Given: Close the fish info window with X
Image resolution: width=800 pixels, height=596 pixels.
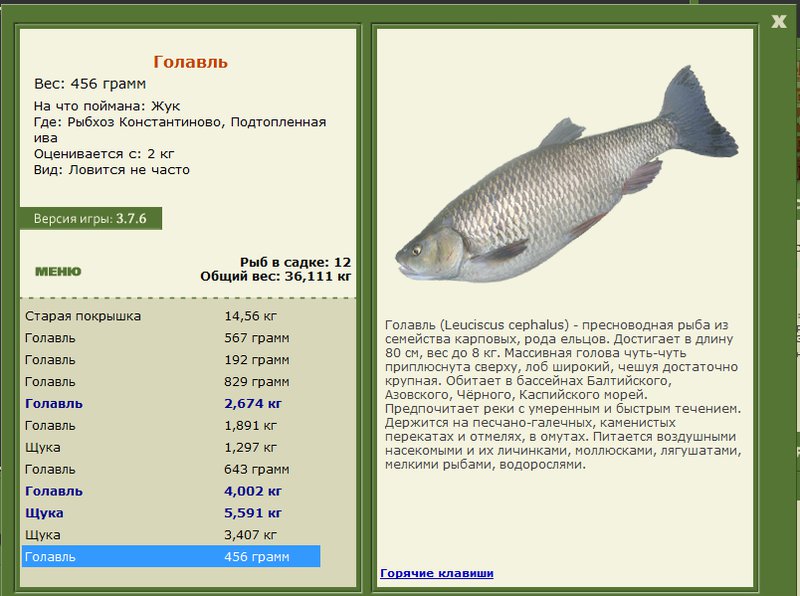Looking at the screenshot, I should coord(779,21).
